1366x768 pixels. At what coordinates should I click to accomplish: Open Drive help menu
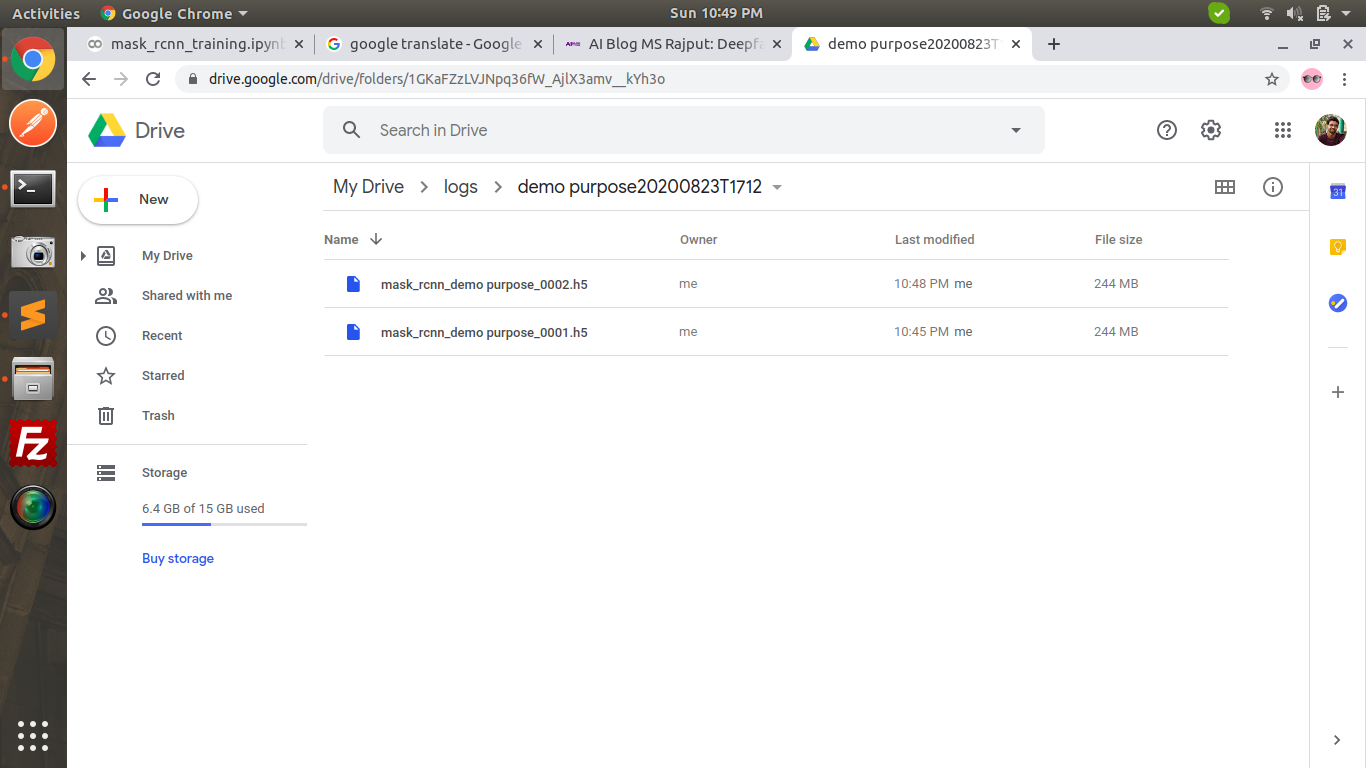[x=1166, y=130]
